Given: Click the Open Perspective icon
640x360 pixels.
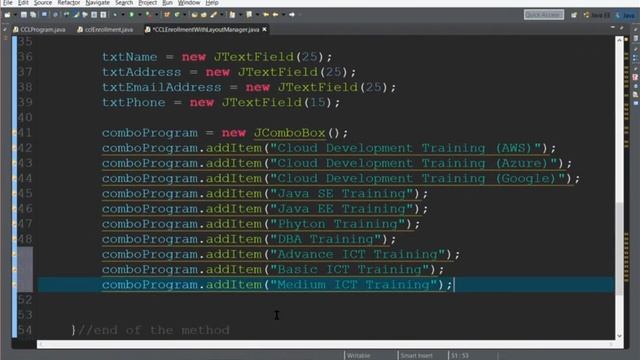Looking at the screenshot, I should pos(574,15).
